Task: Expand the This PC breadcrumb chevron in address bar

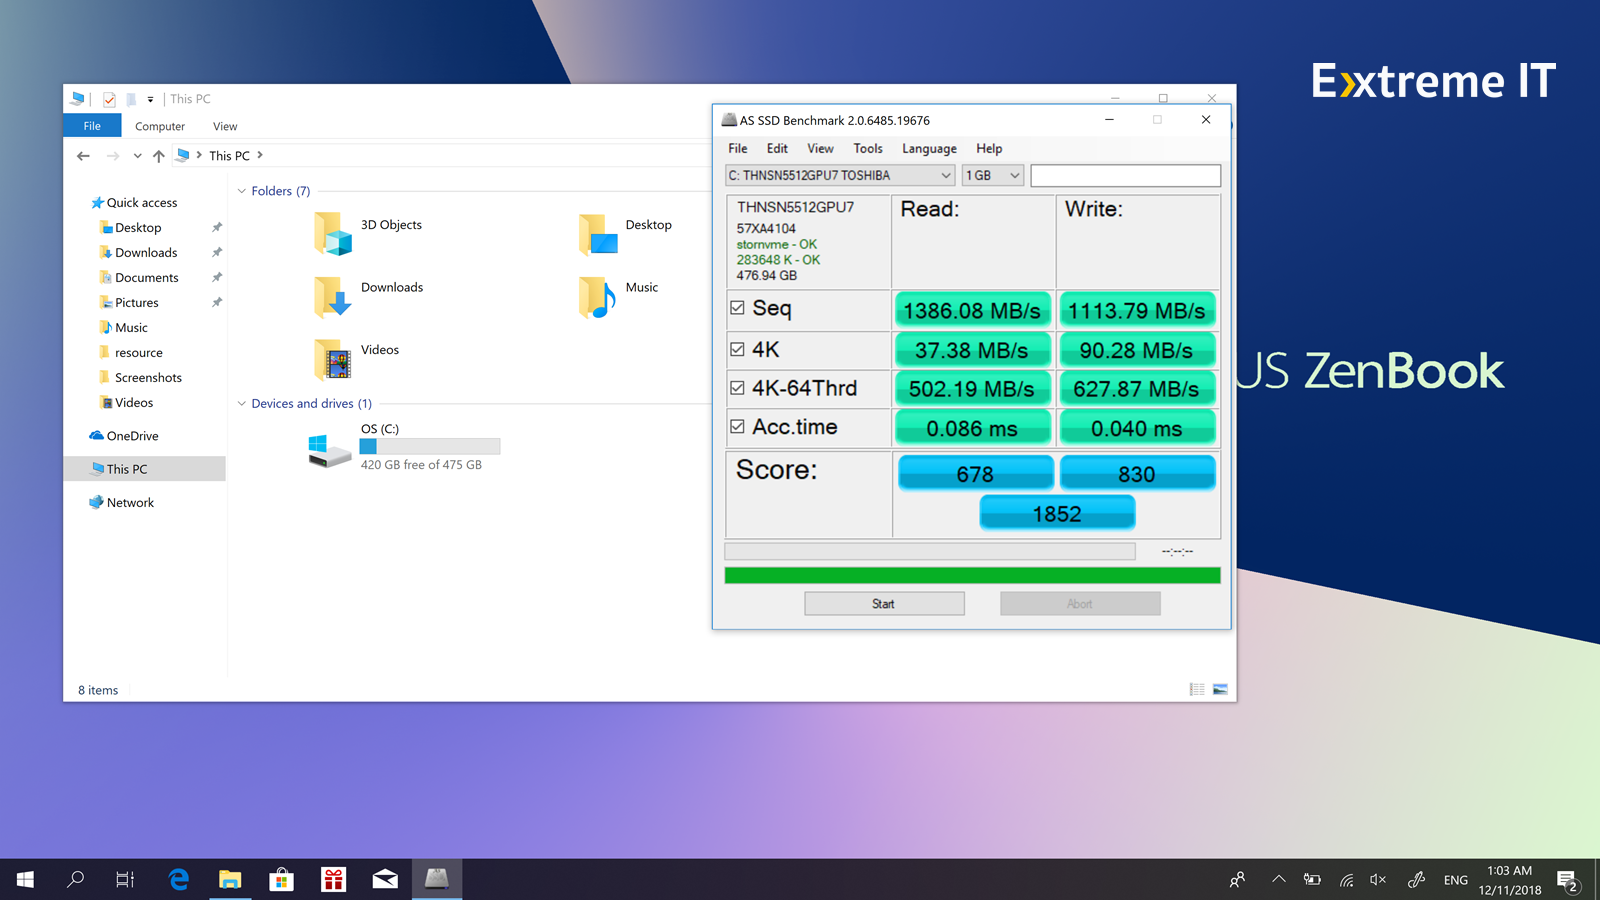Action: tap(260, 155)
